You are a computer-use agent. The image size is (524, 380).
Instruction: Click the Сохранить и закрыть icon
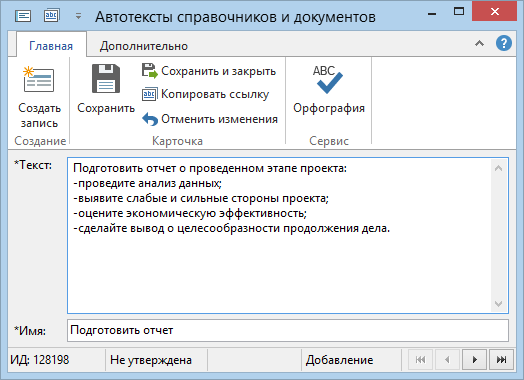pyautogui.click(x=149, y=71)
